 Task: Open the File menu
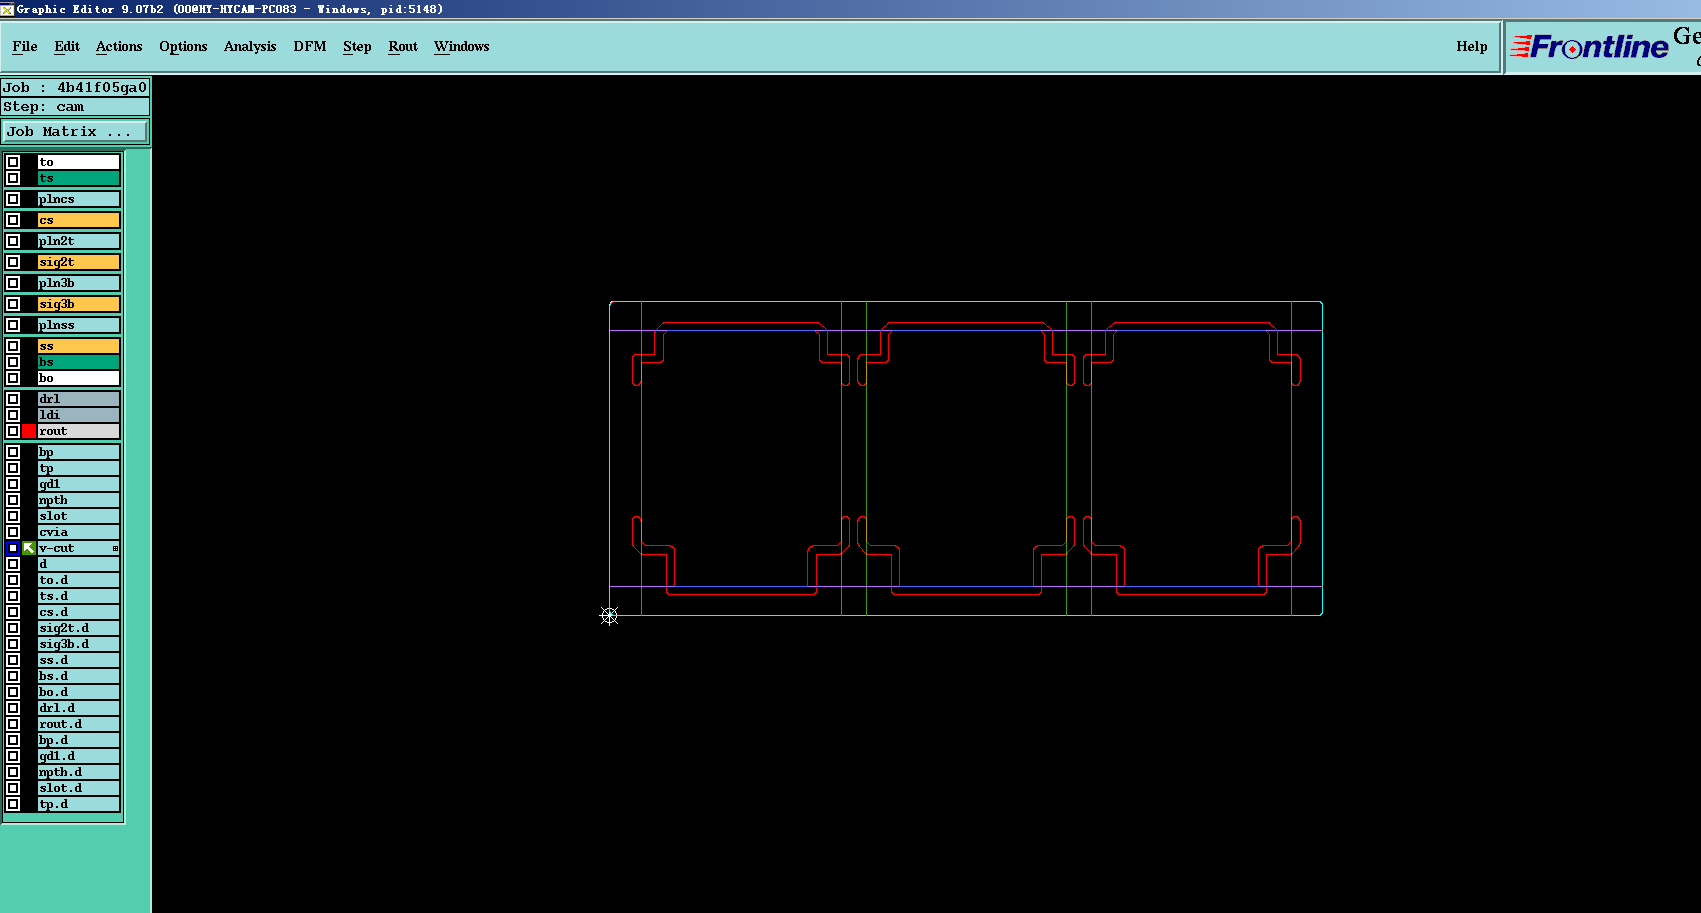25,46
